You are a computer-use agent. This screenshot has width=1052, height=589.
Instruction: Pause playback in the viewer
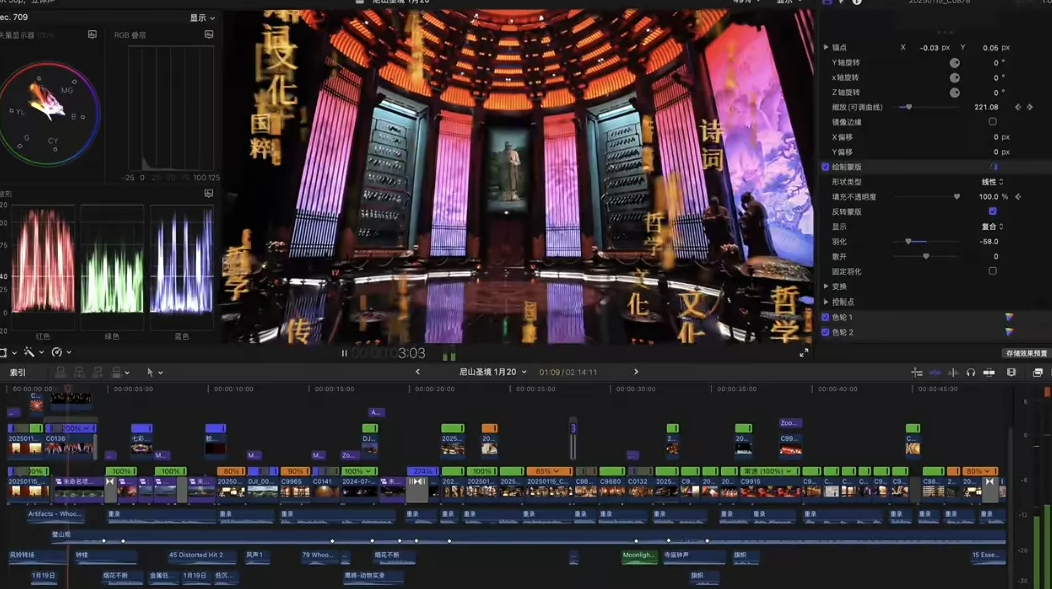pyautogui.click(x=344, y=354)
